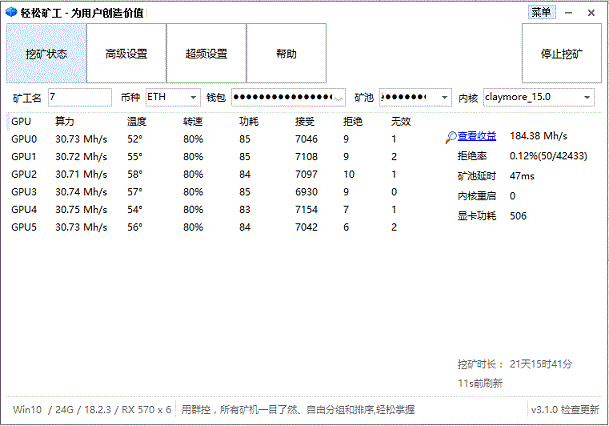
Task: Open the 内核 claymore_15.0 dropdown
Action: click(585, 98)
